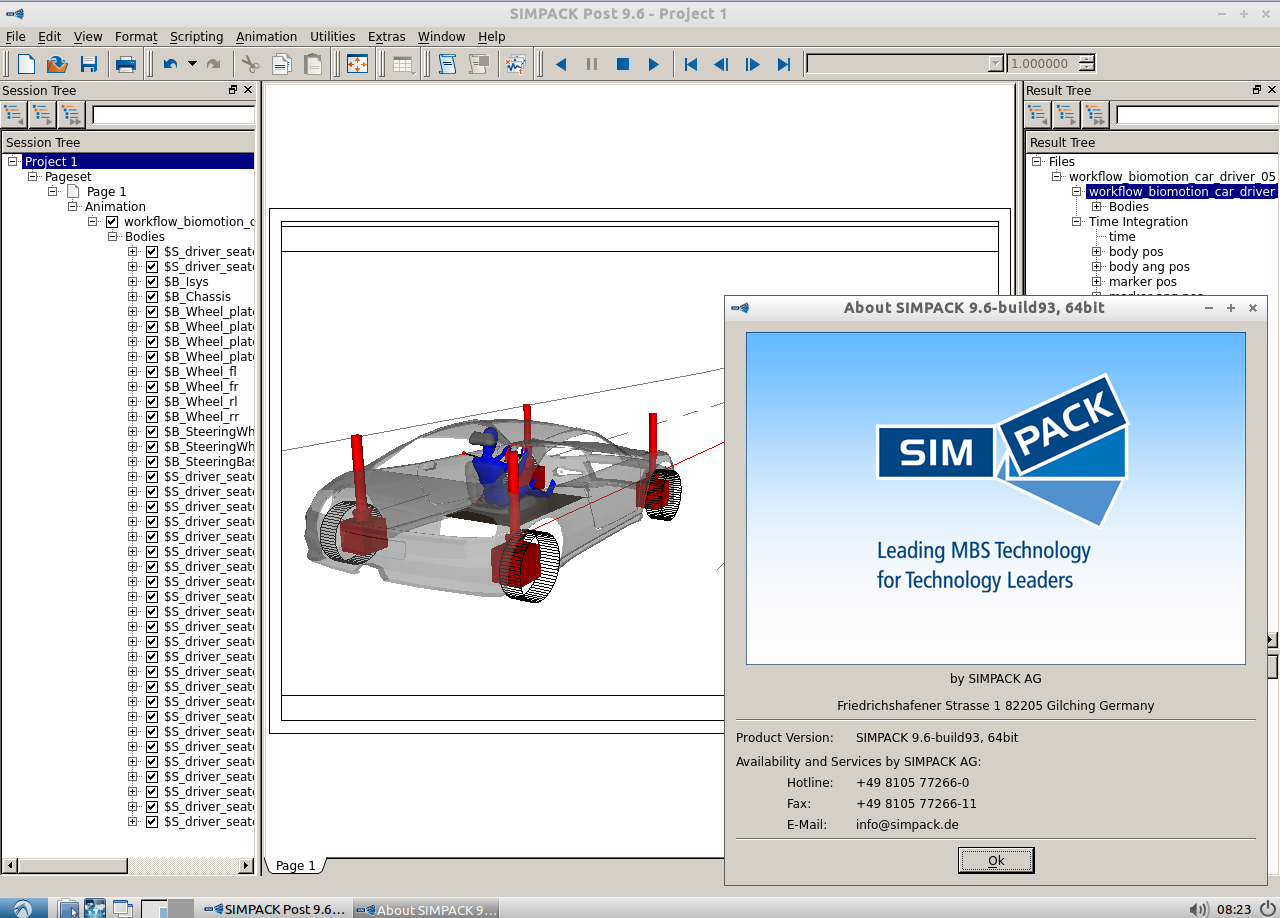Undo the last action with the toolbar arrow

tap(170, 64)
